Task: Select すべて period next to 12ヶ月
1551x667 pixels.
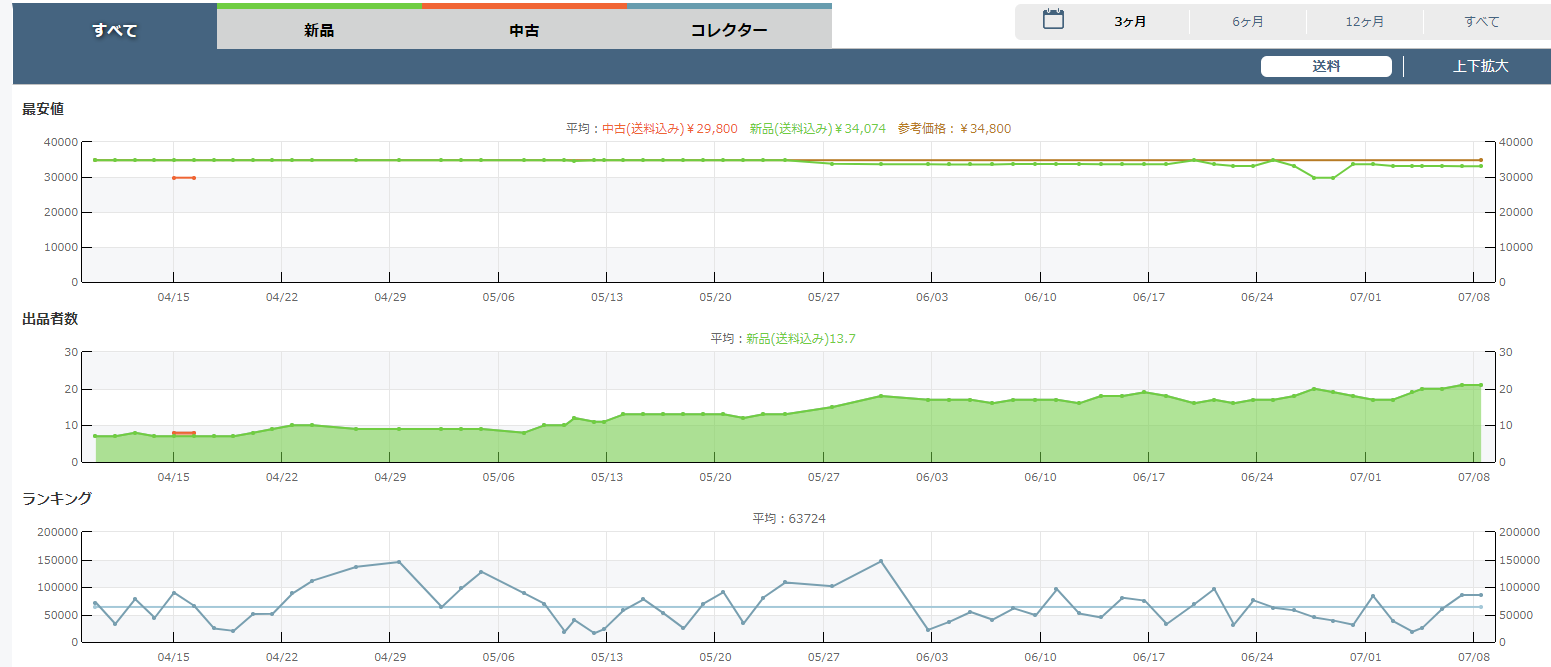Action: point(1481,22)
